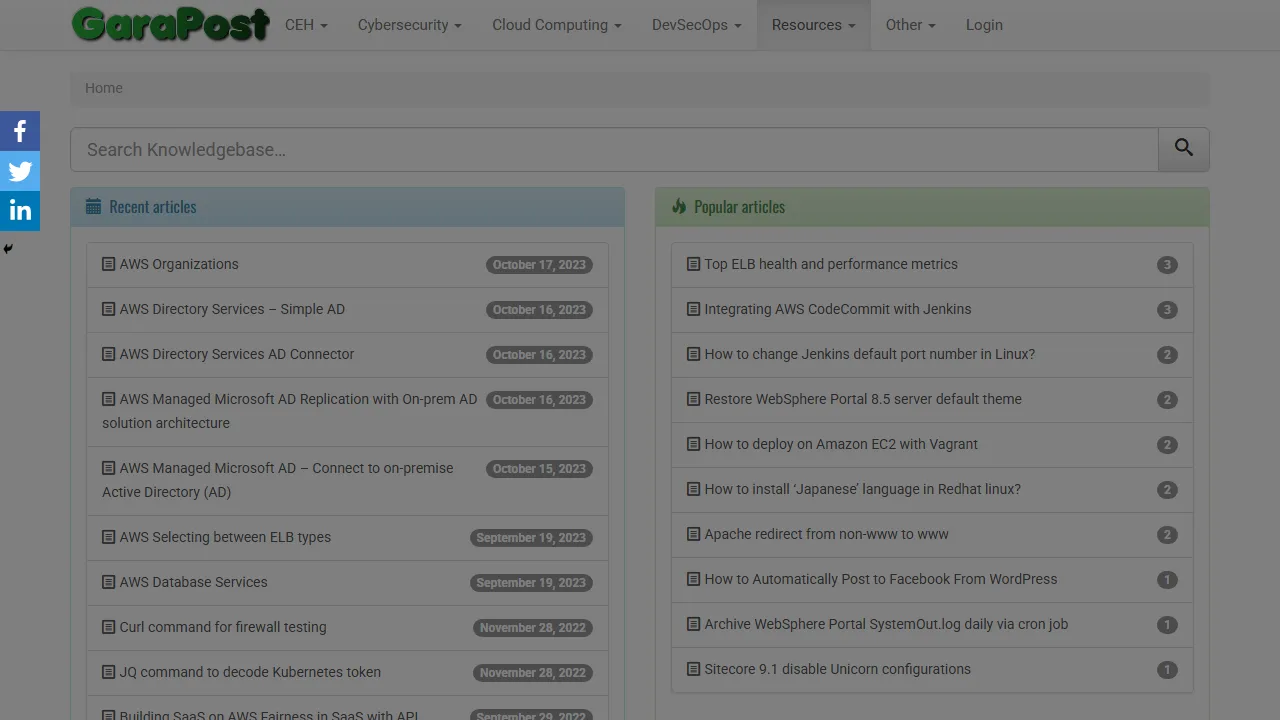Click the flame icon beside Popular articles

pyautogui.click(x=679, y=206)
